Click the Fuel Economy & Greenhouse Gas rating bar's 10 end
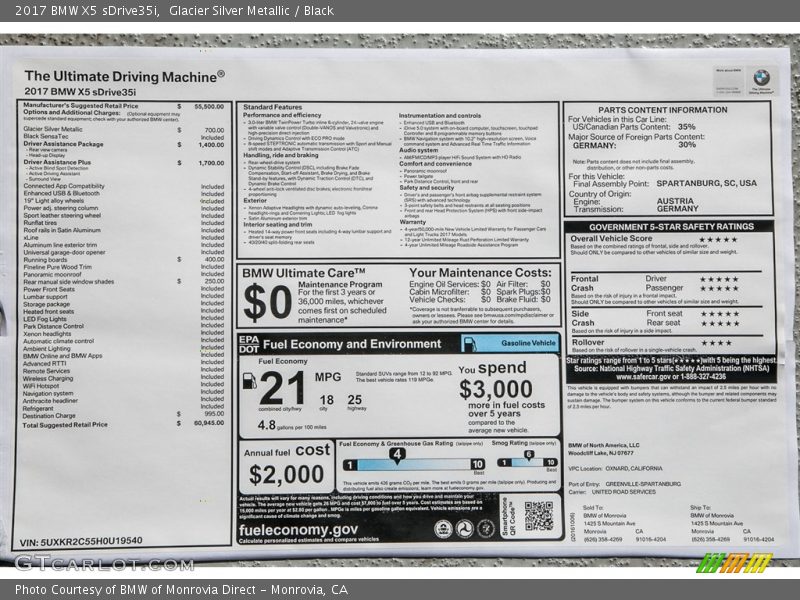The image size is (800, 600). coord(477,464)
